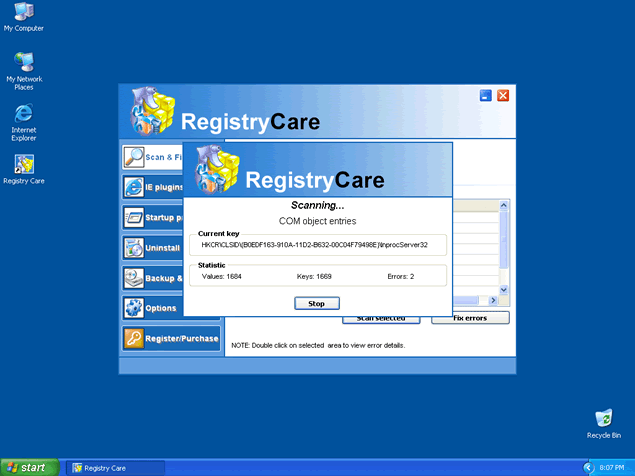This screenshot has height=476, width=635.
Task: Click the Register/Purchase key icon
Action: [134, 338]
